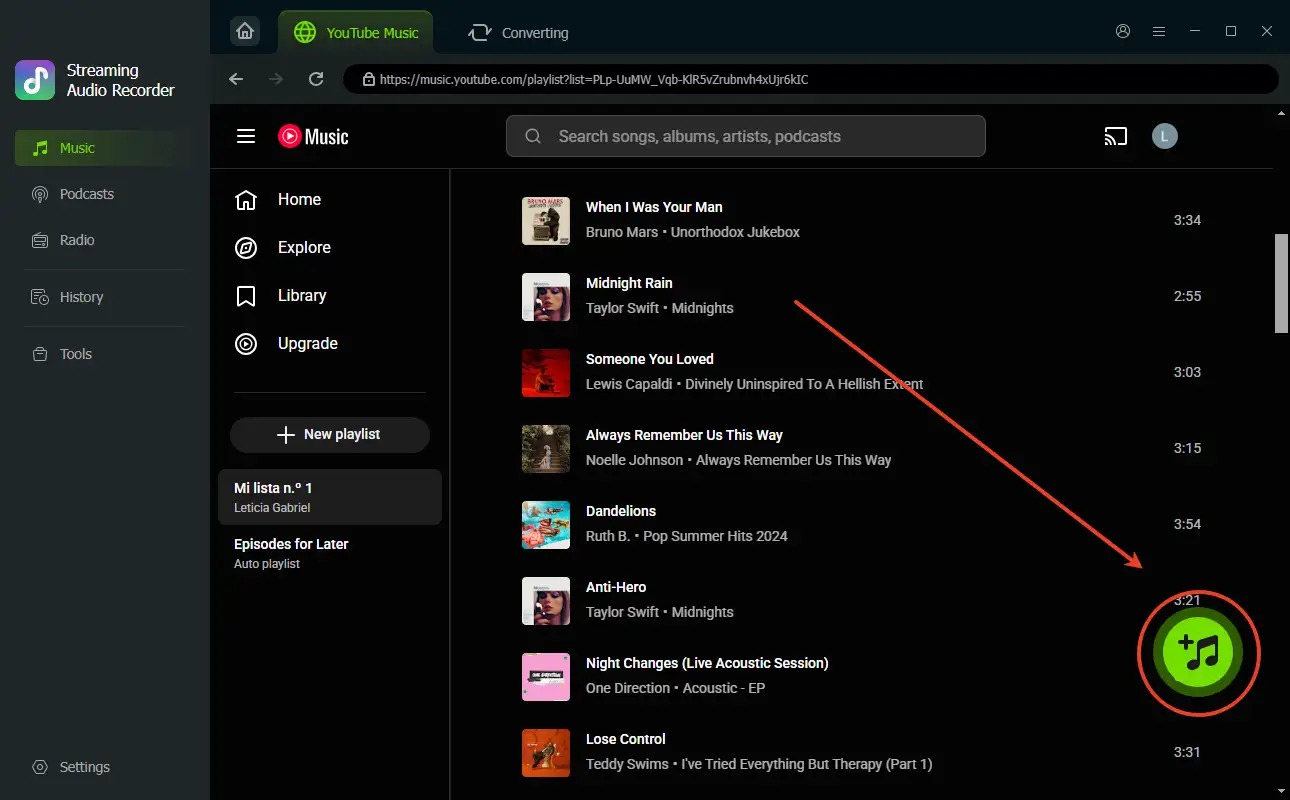
Task: Click the song title Someone You Loved
Action: [650, 359]
